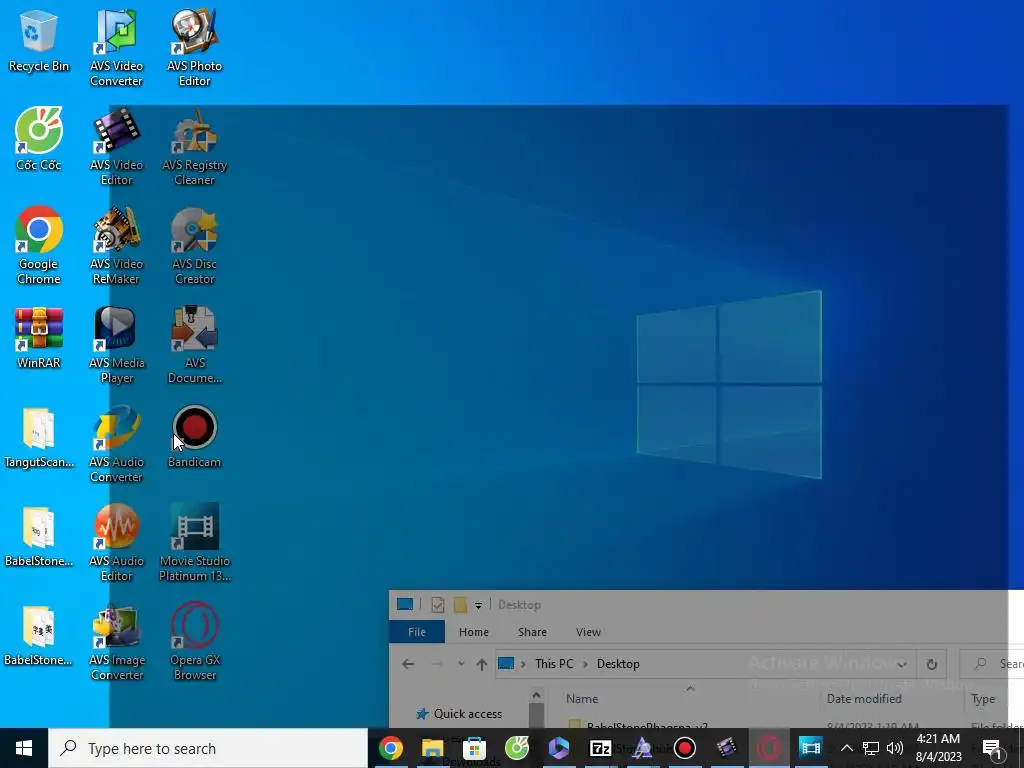Select AVS Audio Editor desktop shortcut

coord(116,543)
